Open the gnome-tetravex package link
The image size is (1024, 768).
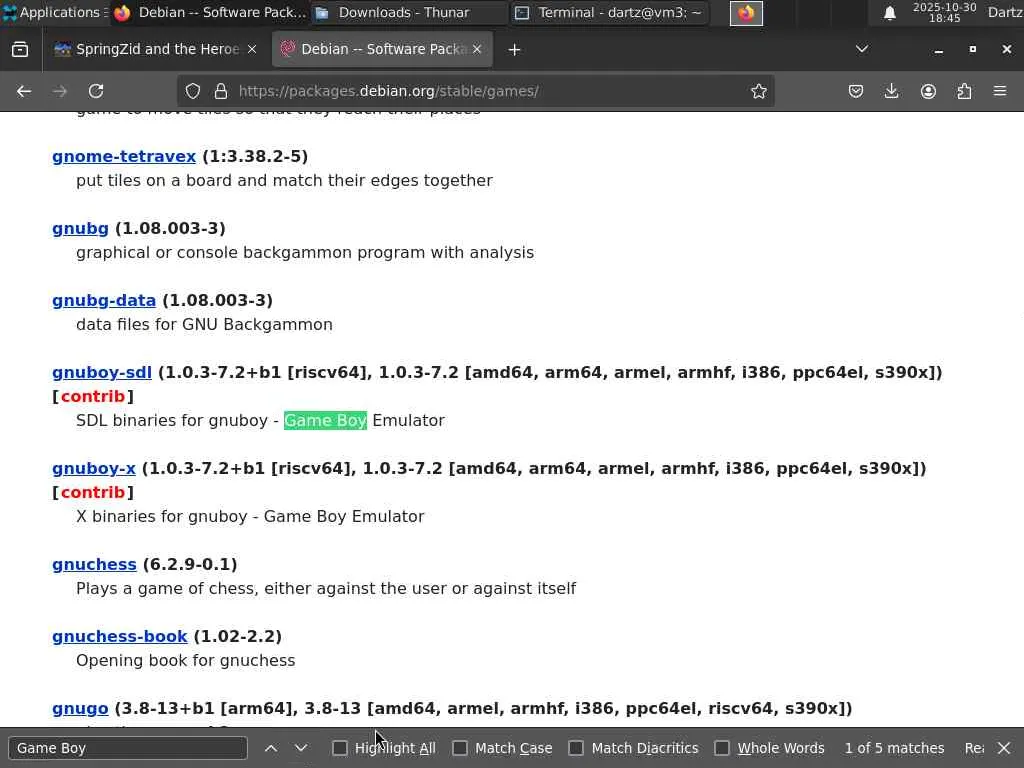coord(124,157)
